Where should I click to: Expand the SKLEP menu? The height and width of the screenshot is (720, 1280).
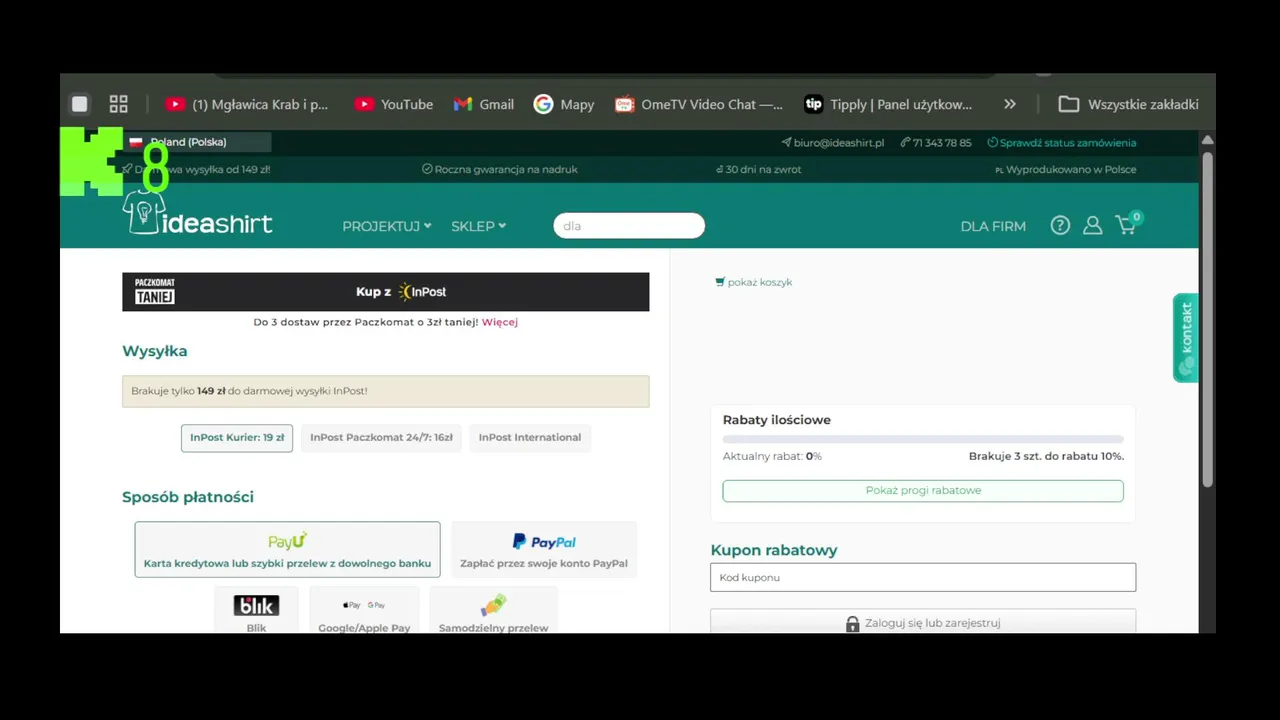(x=478, y=226)
